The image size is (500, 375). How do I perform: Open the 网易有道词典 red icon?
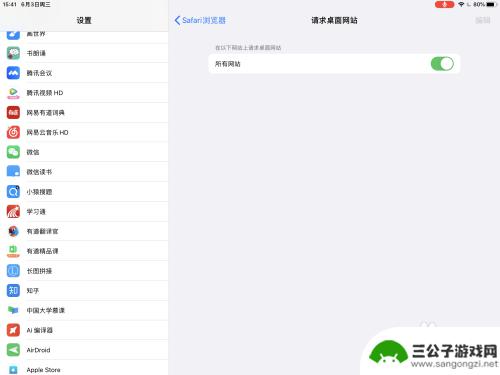pyautogui.click(x=13, y=113)
